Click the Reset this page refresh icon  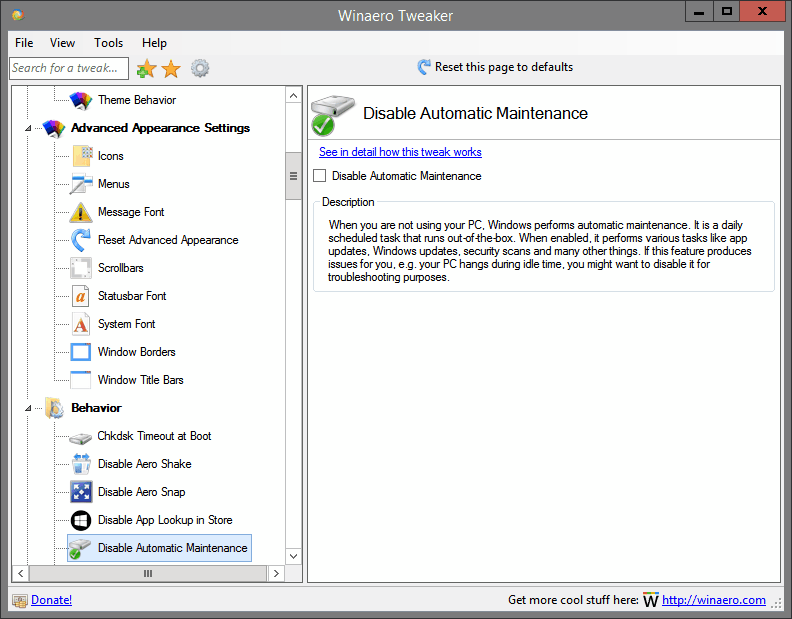click(x=424, y=67)
